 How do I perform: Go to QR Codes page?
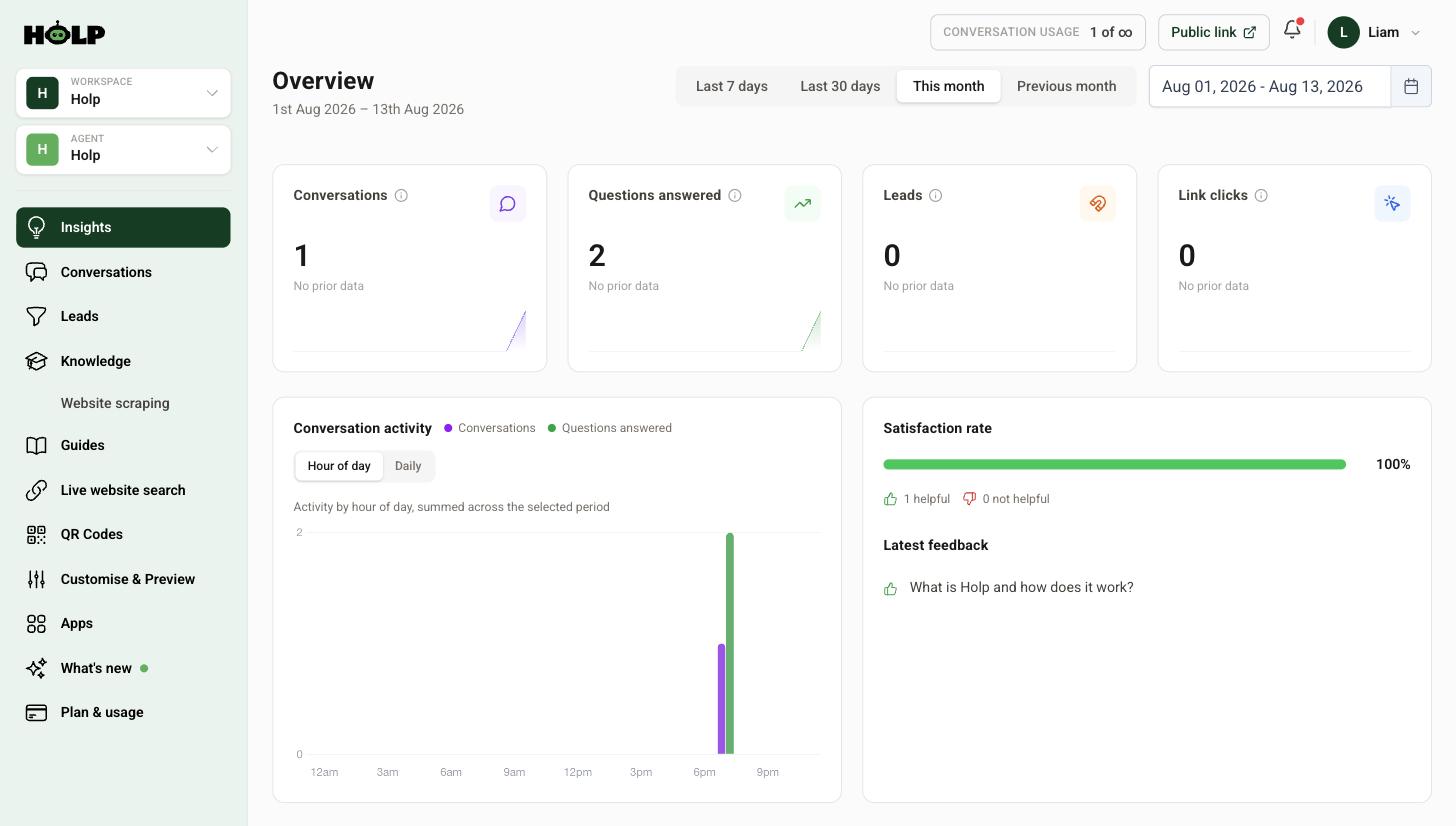pyautogui.click(x=123, y=534)
